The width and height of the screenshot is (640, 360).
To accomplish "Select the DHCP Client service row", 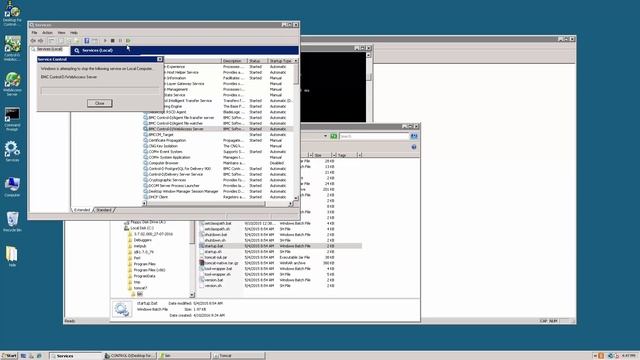I will tap(218, 197).
